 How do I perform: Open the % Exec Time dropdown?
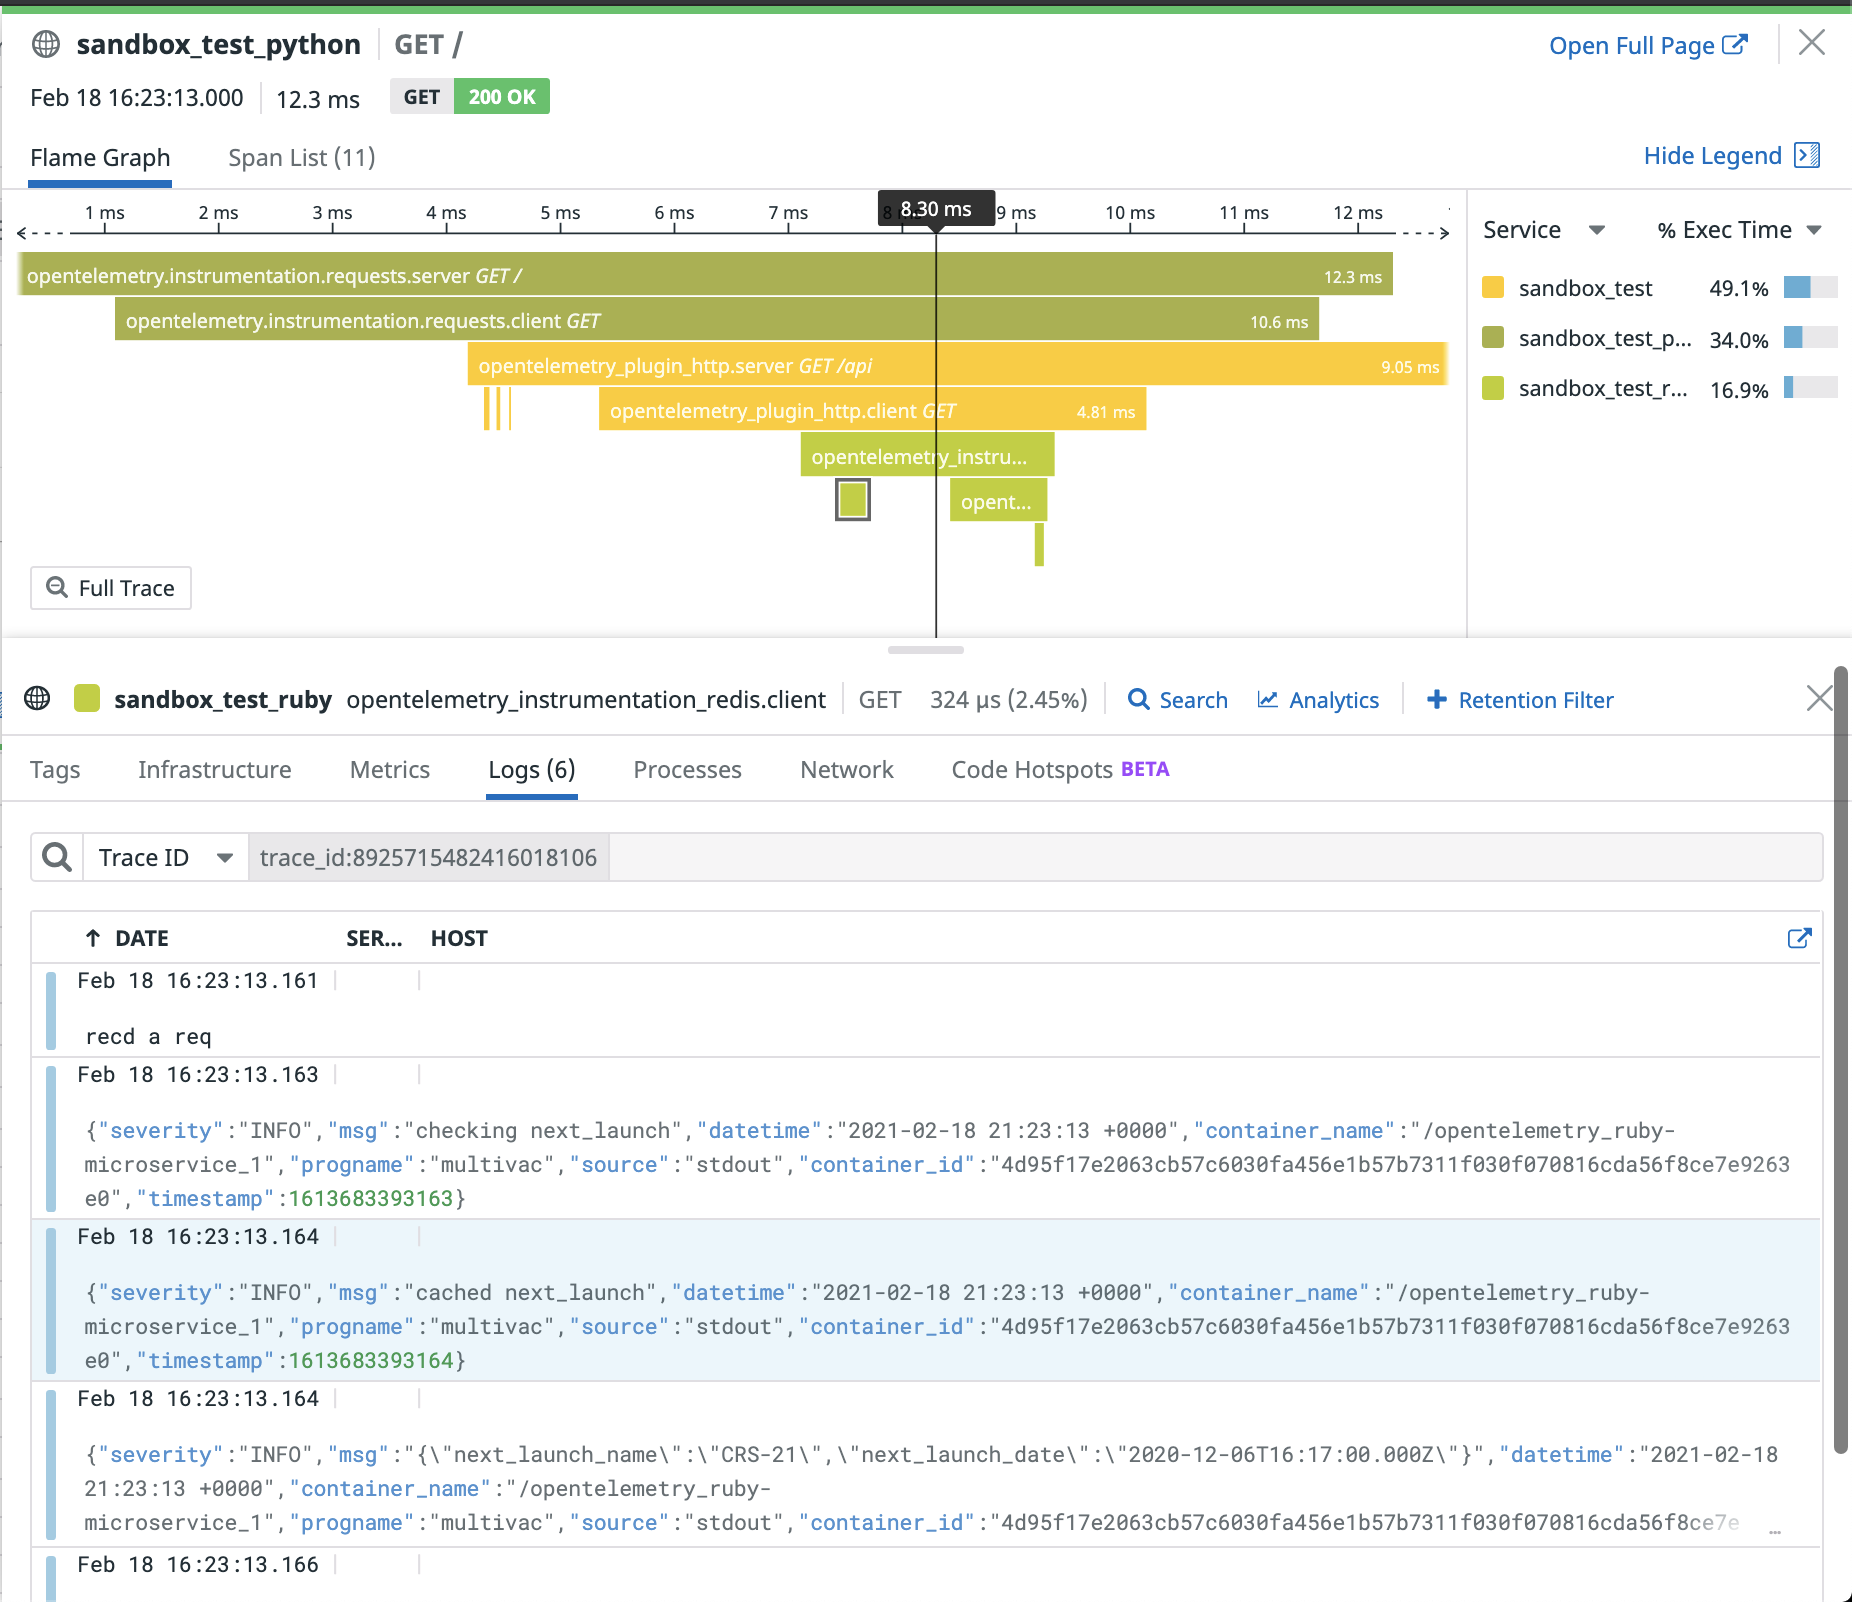1739,230
